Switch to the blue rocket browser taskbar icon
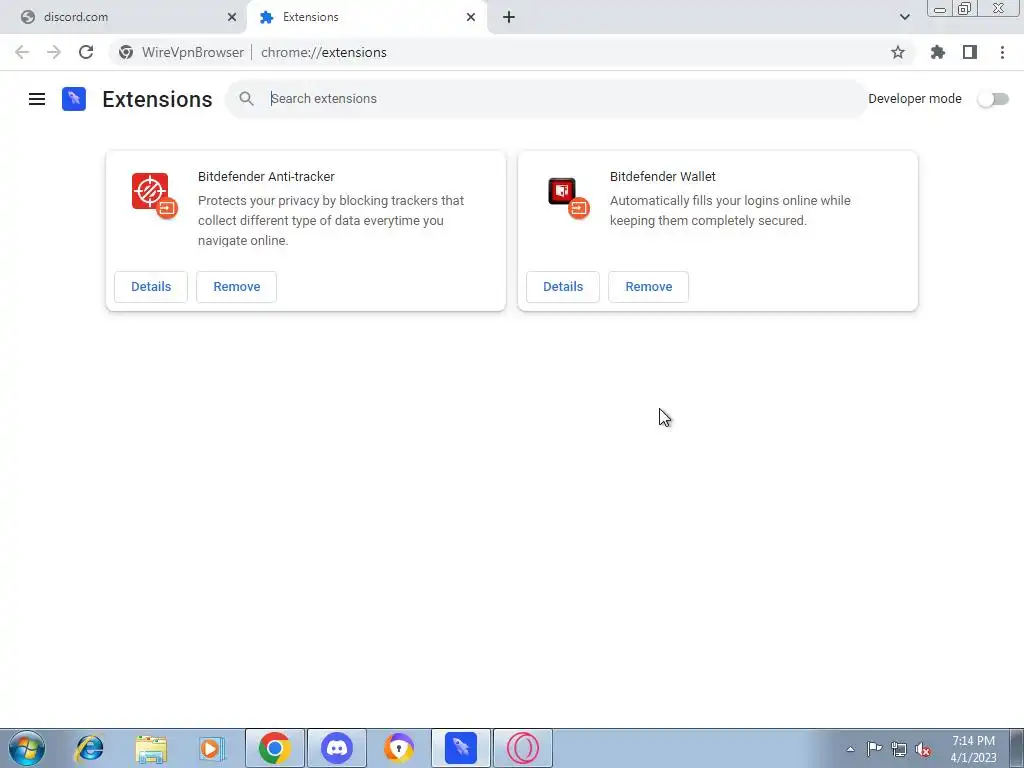1024x768 pixels. (460, 748)
